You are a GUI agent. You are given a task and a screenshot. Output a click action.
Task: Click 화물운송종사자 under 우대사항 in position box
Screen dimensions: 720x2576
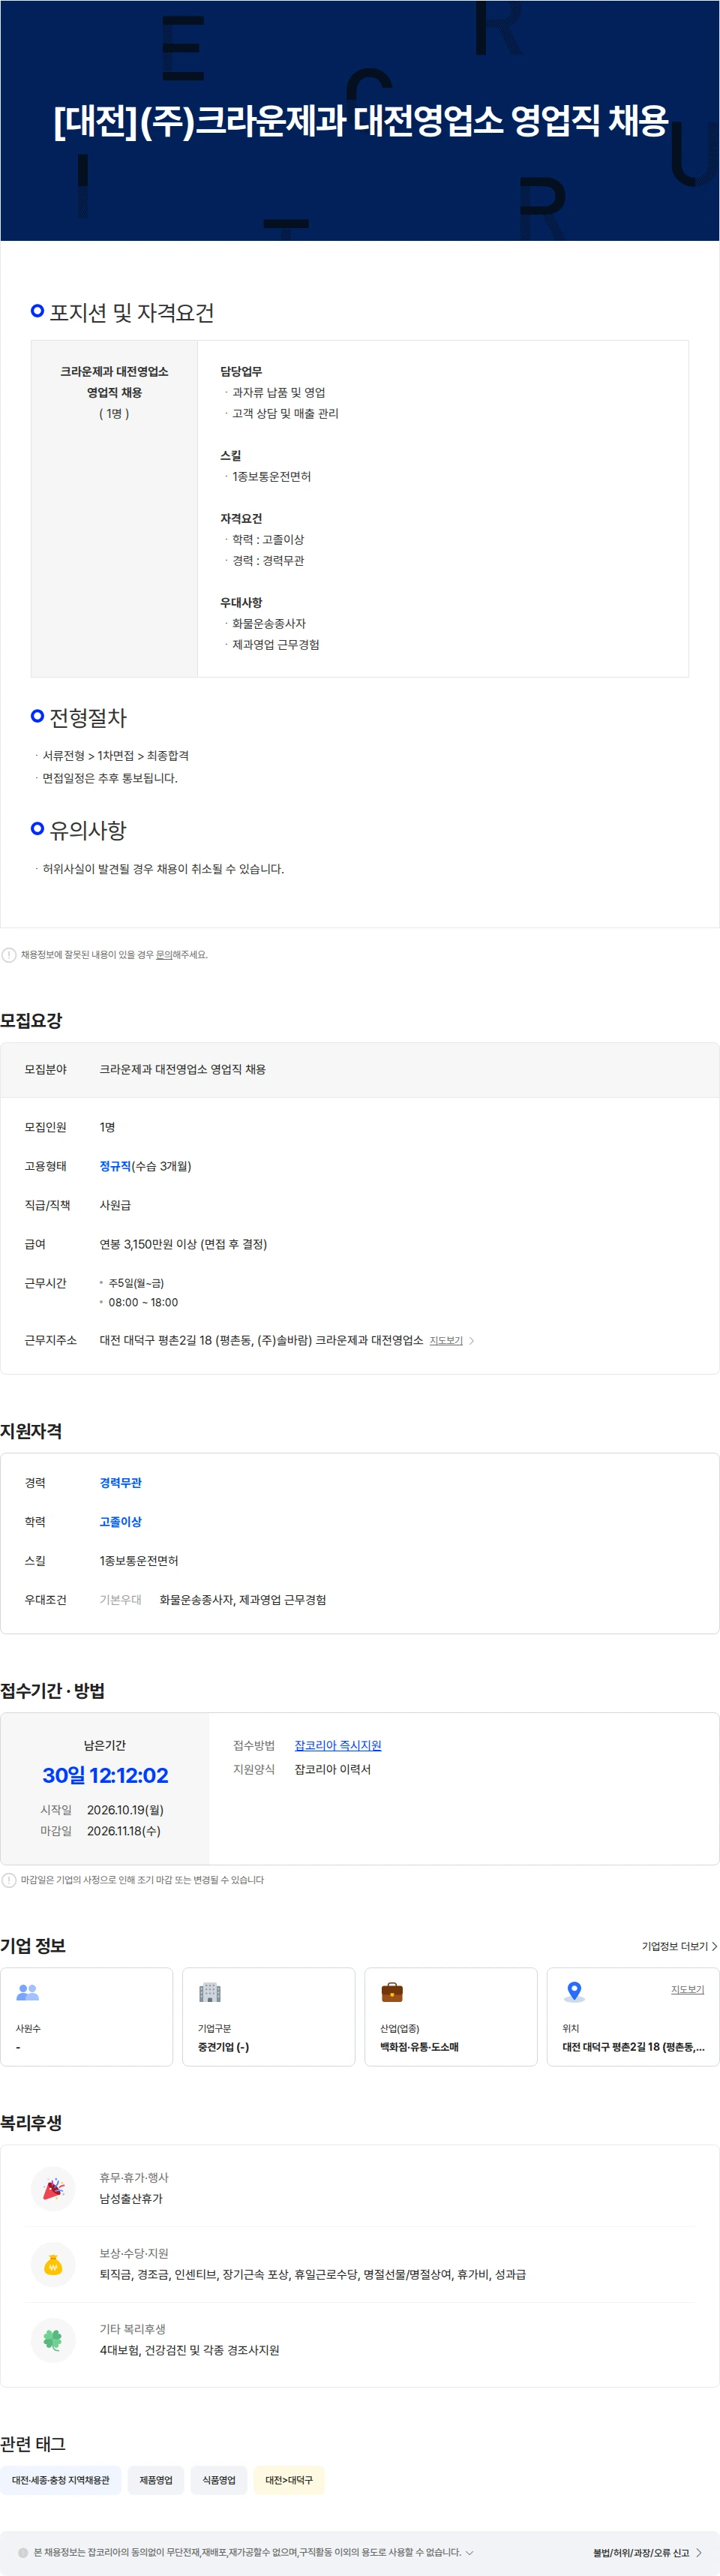tap(269, 624)
